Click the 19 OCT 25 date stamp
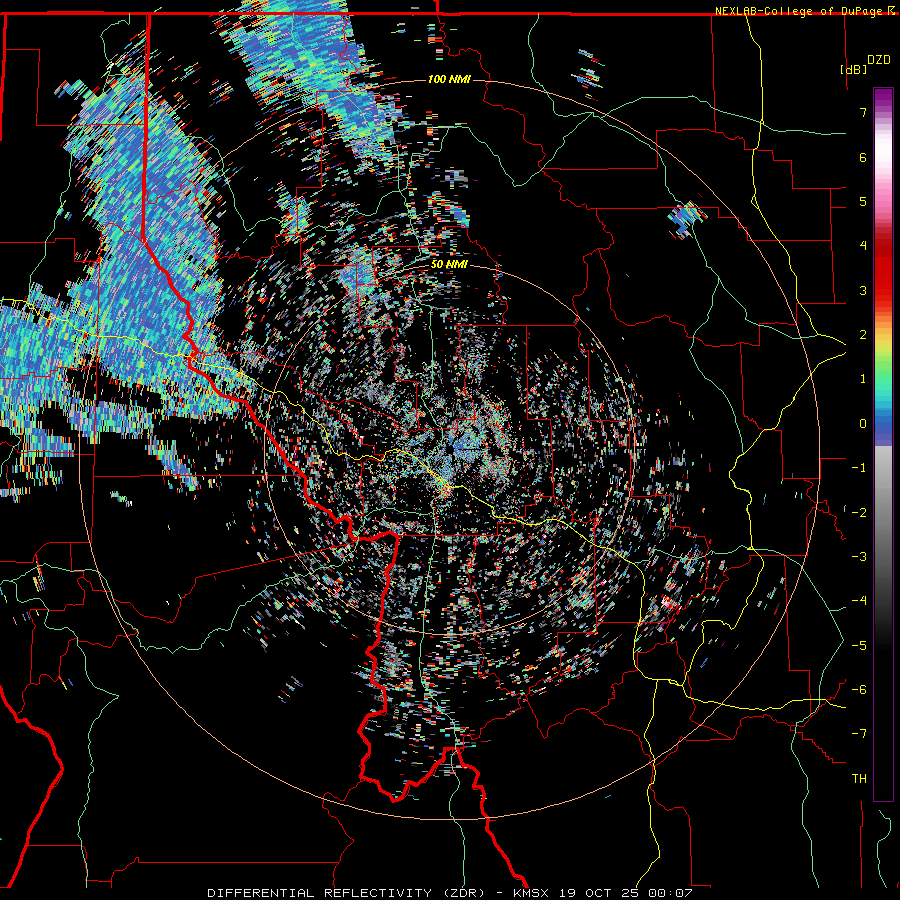 [600, 893]
